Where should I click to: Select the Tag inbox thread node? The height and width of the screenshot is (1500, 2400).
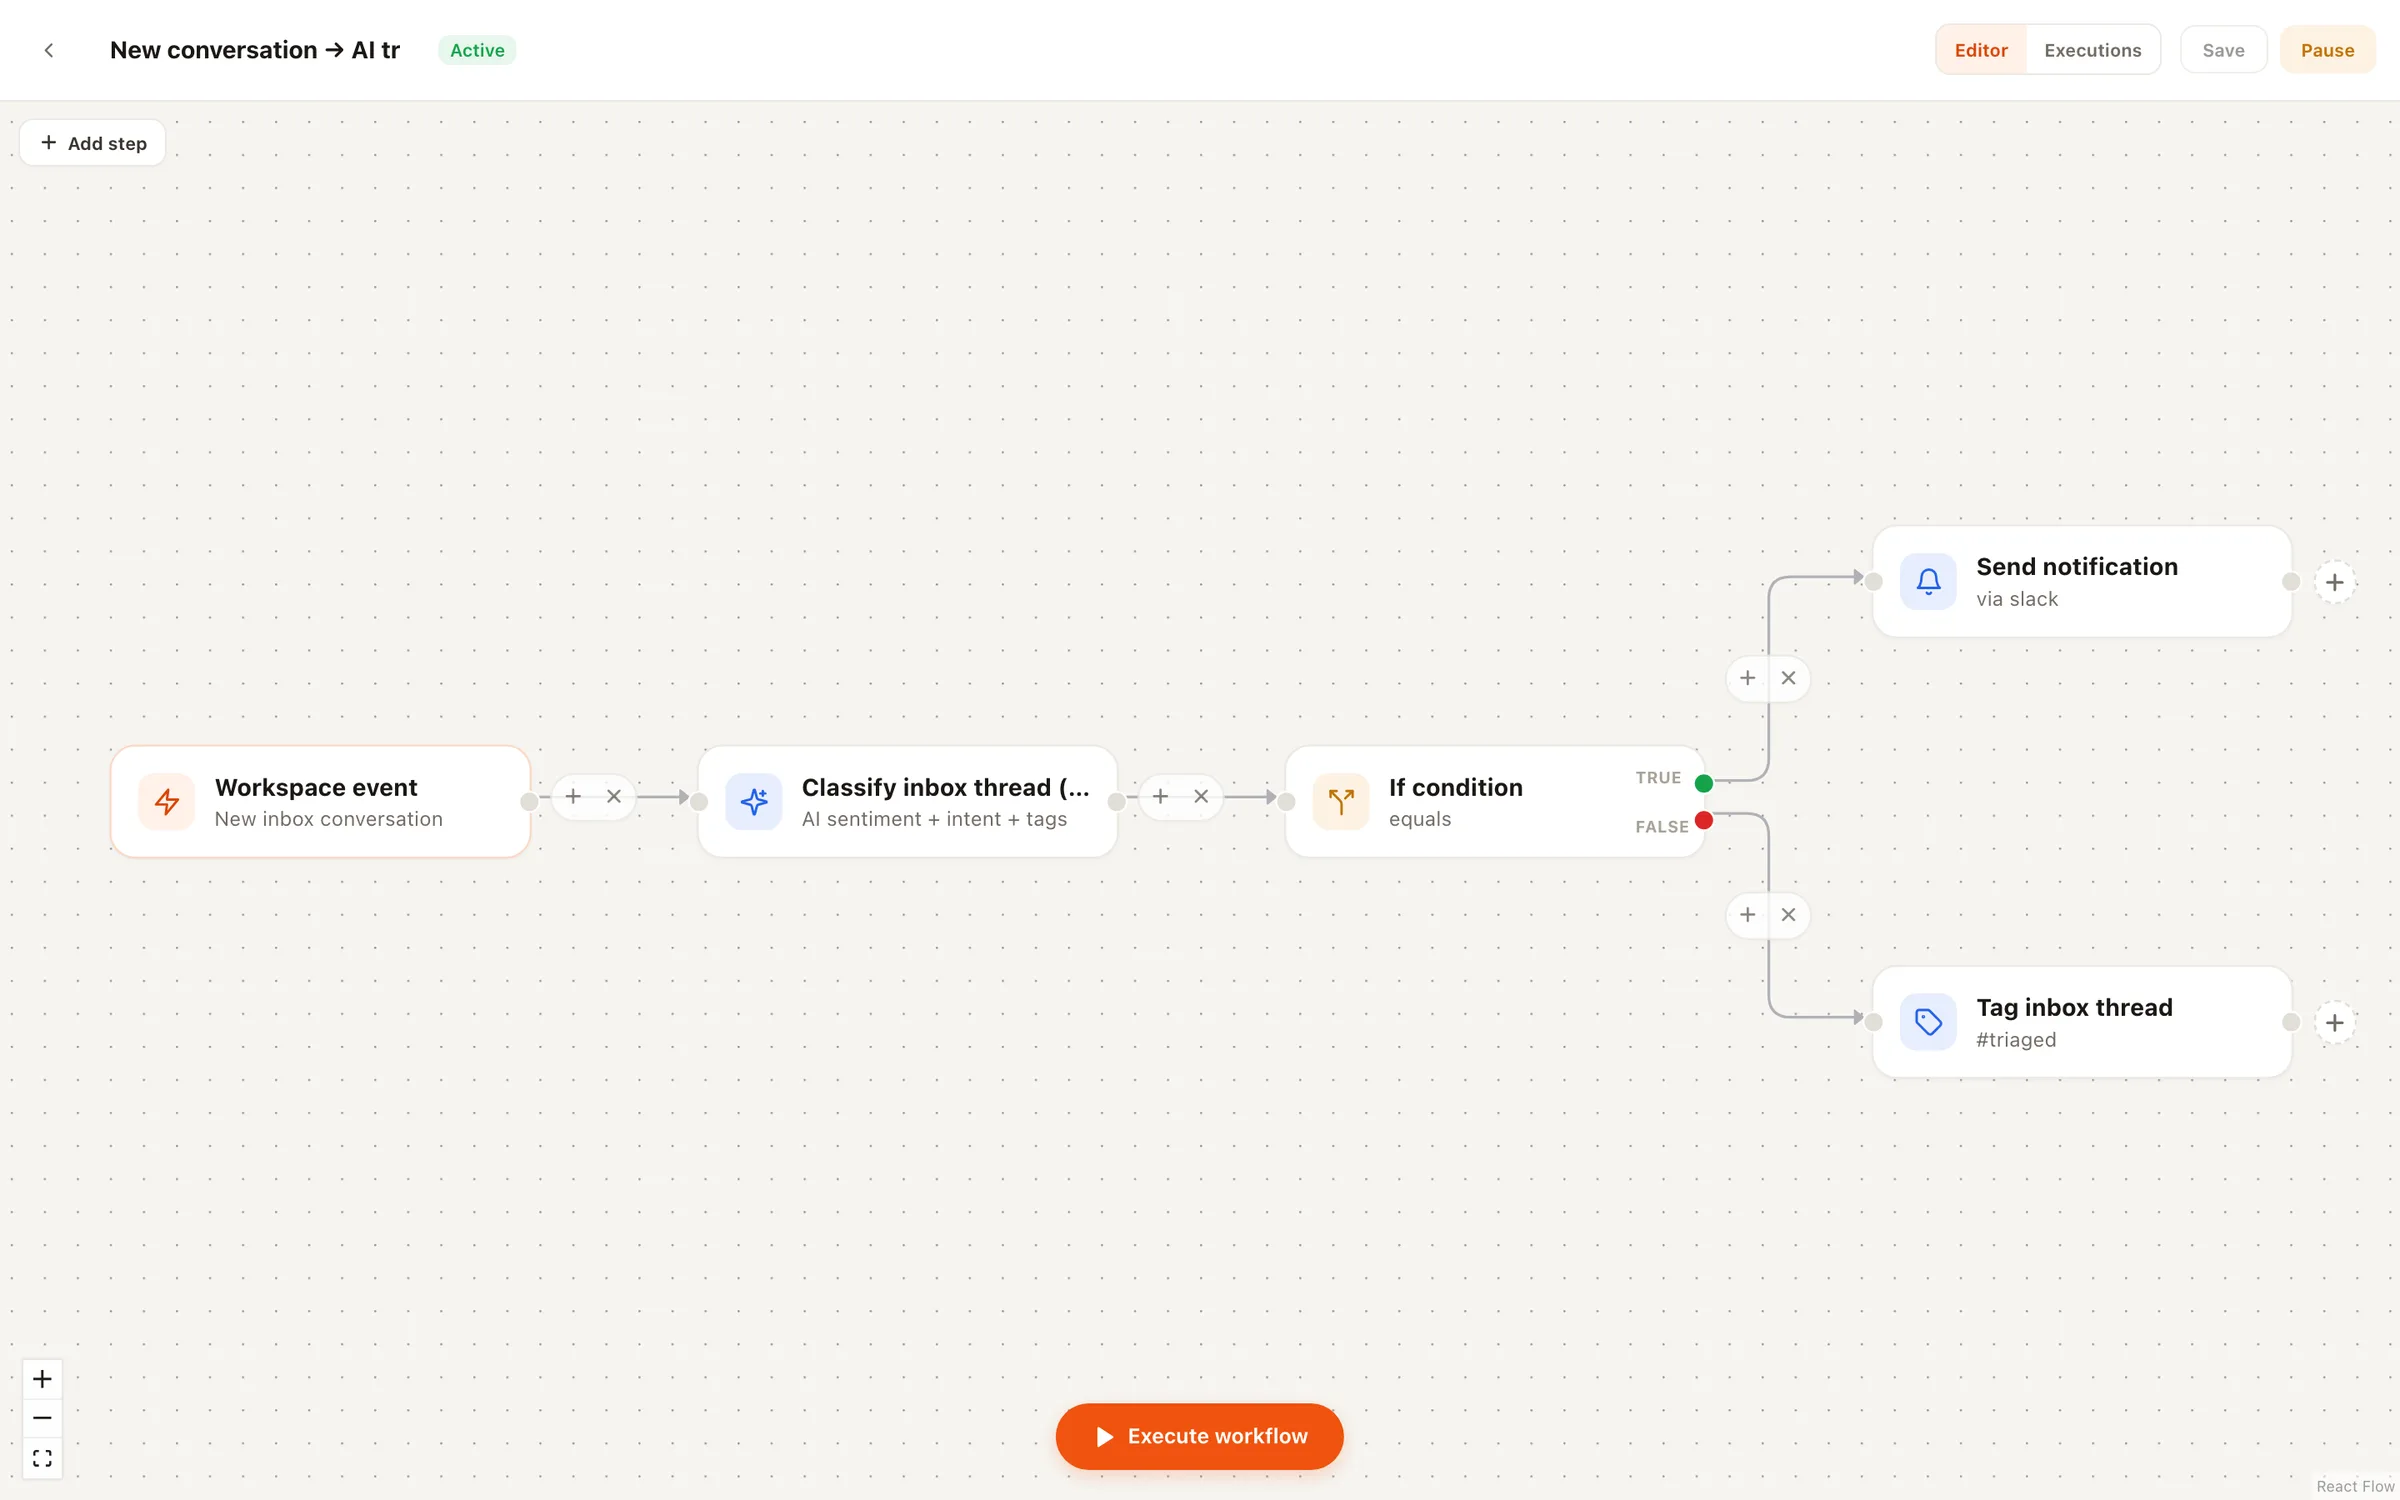pyautogui.click(x=2082, y=1022)
